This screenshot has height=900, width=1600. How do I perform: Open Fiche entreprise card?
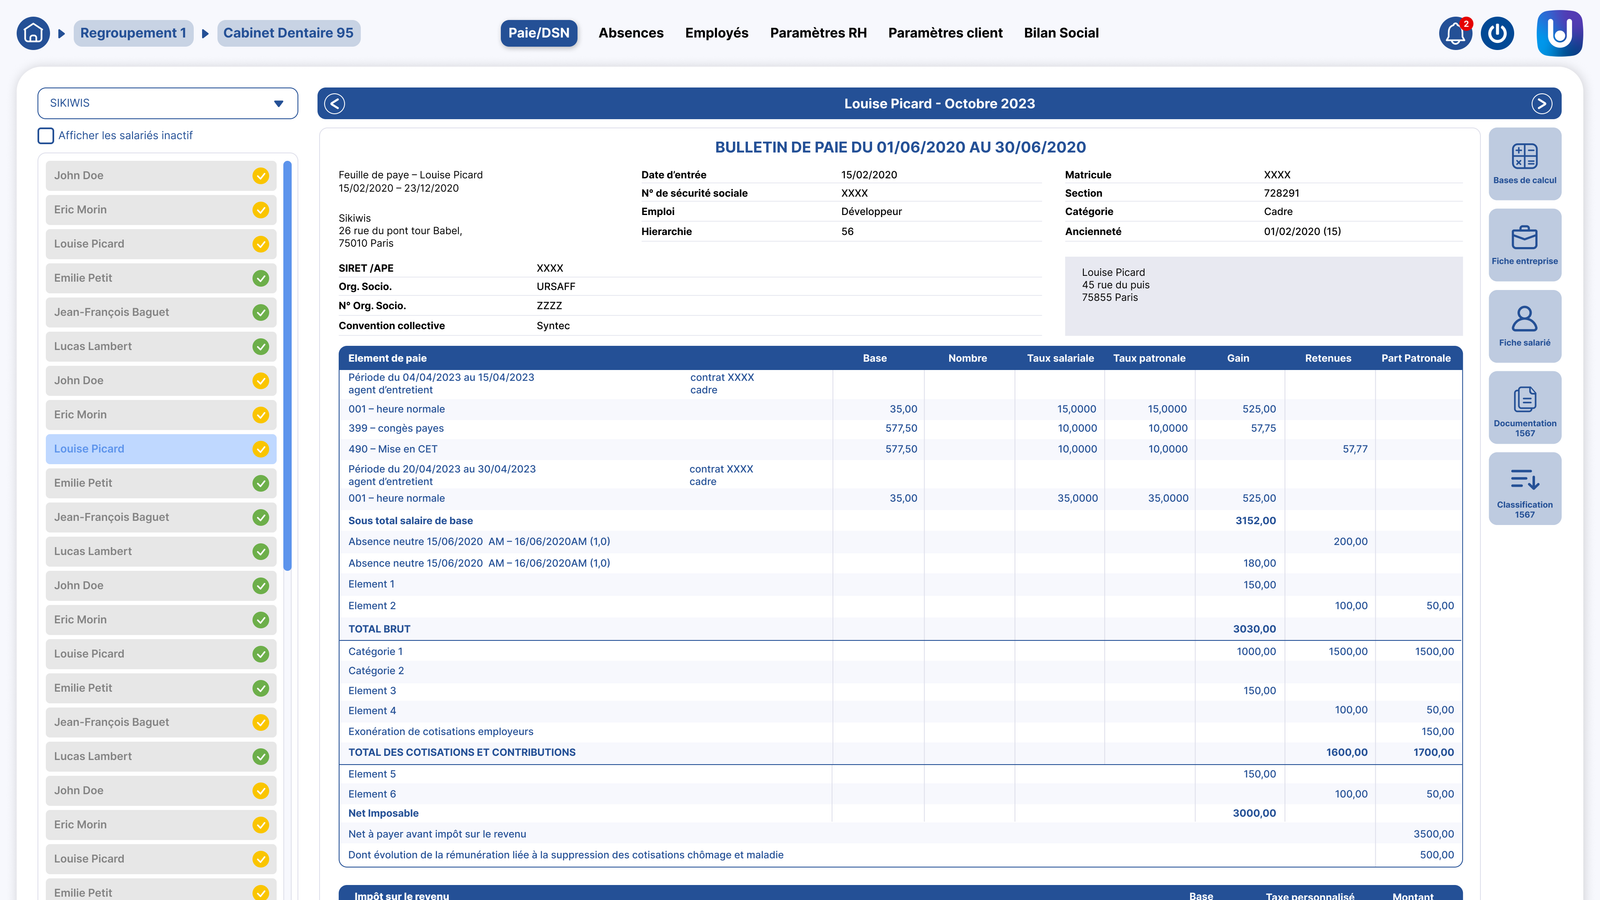point(1525,245)
